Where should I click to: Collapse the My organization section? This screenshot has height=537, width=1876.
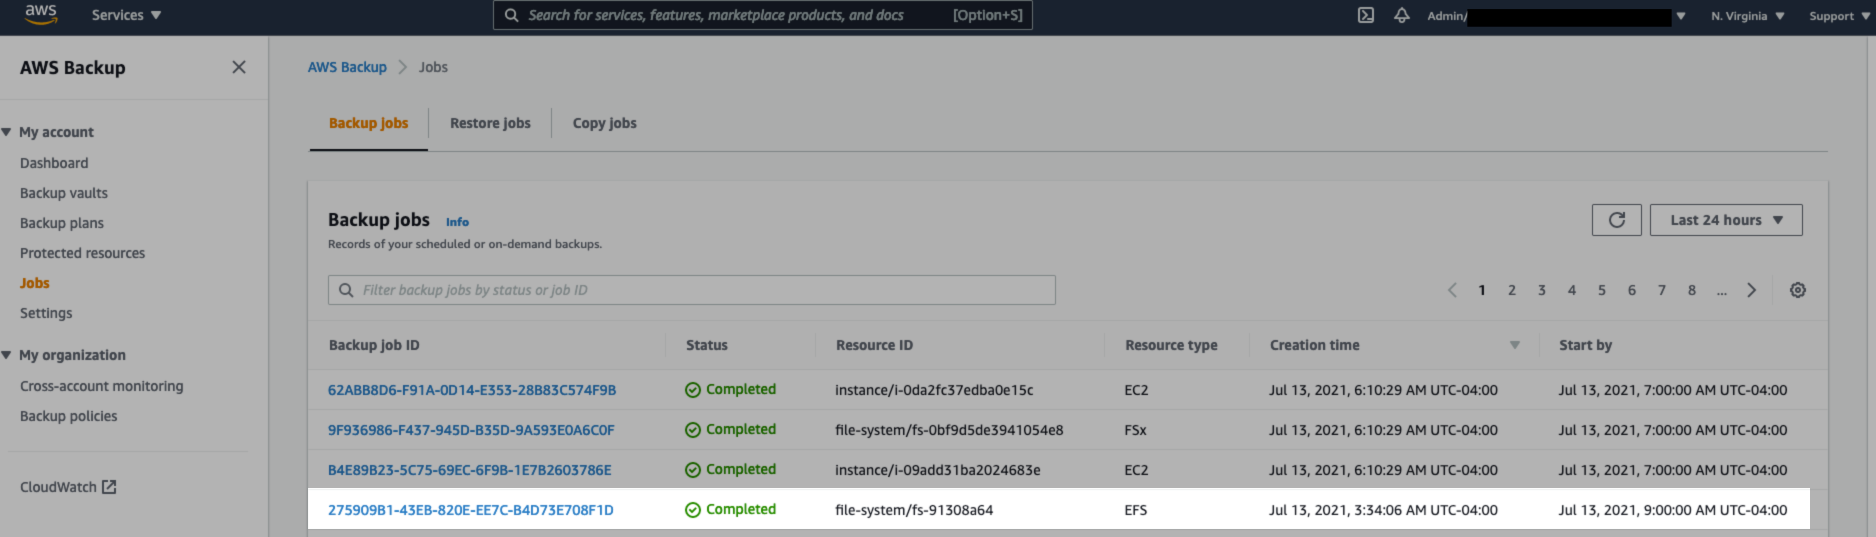coord(8,355)
